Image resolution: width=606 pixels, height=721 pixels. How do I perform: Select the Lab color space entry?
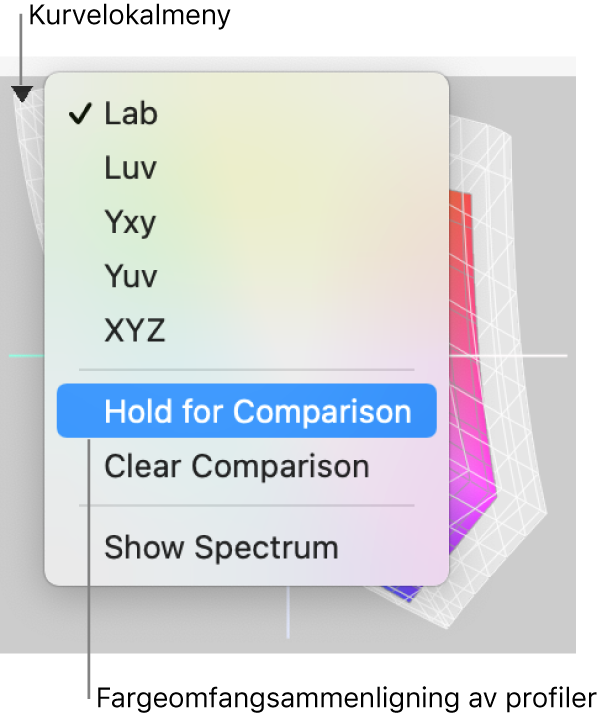click(x=246, y=114)
